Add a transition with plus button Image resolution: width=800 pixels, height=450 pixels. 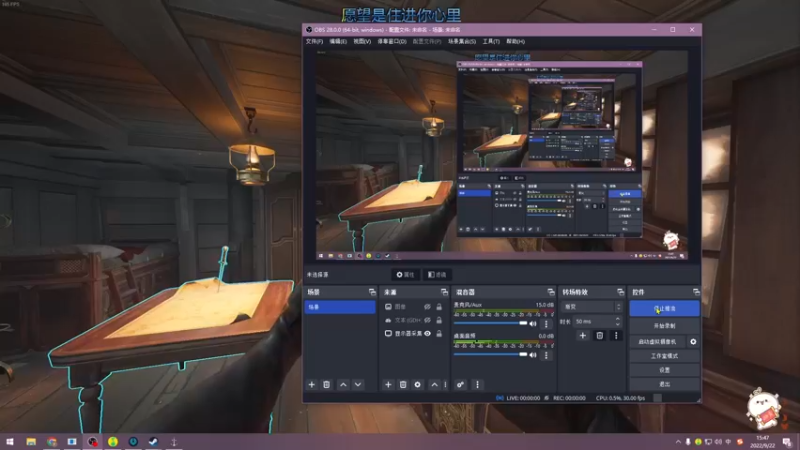pos(583,336)
